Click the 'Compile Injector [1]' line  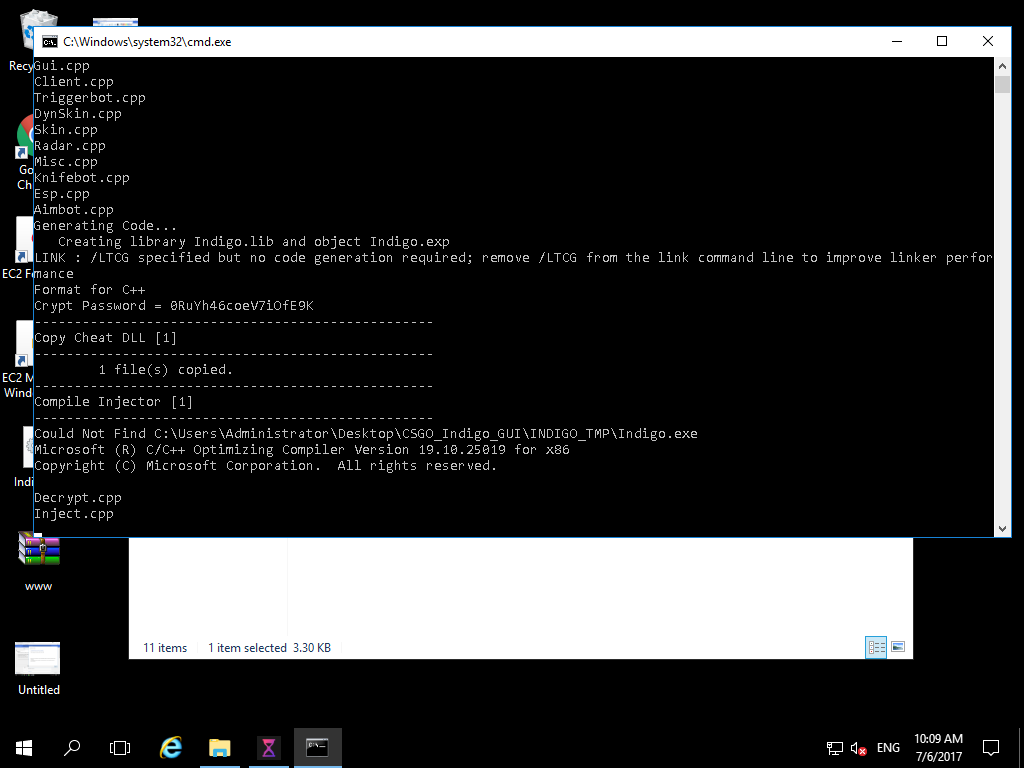[x=114, y=402]
